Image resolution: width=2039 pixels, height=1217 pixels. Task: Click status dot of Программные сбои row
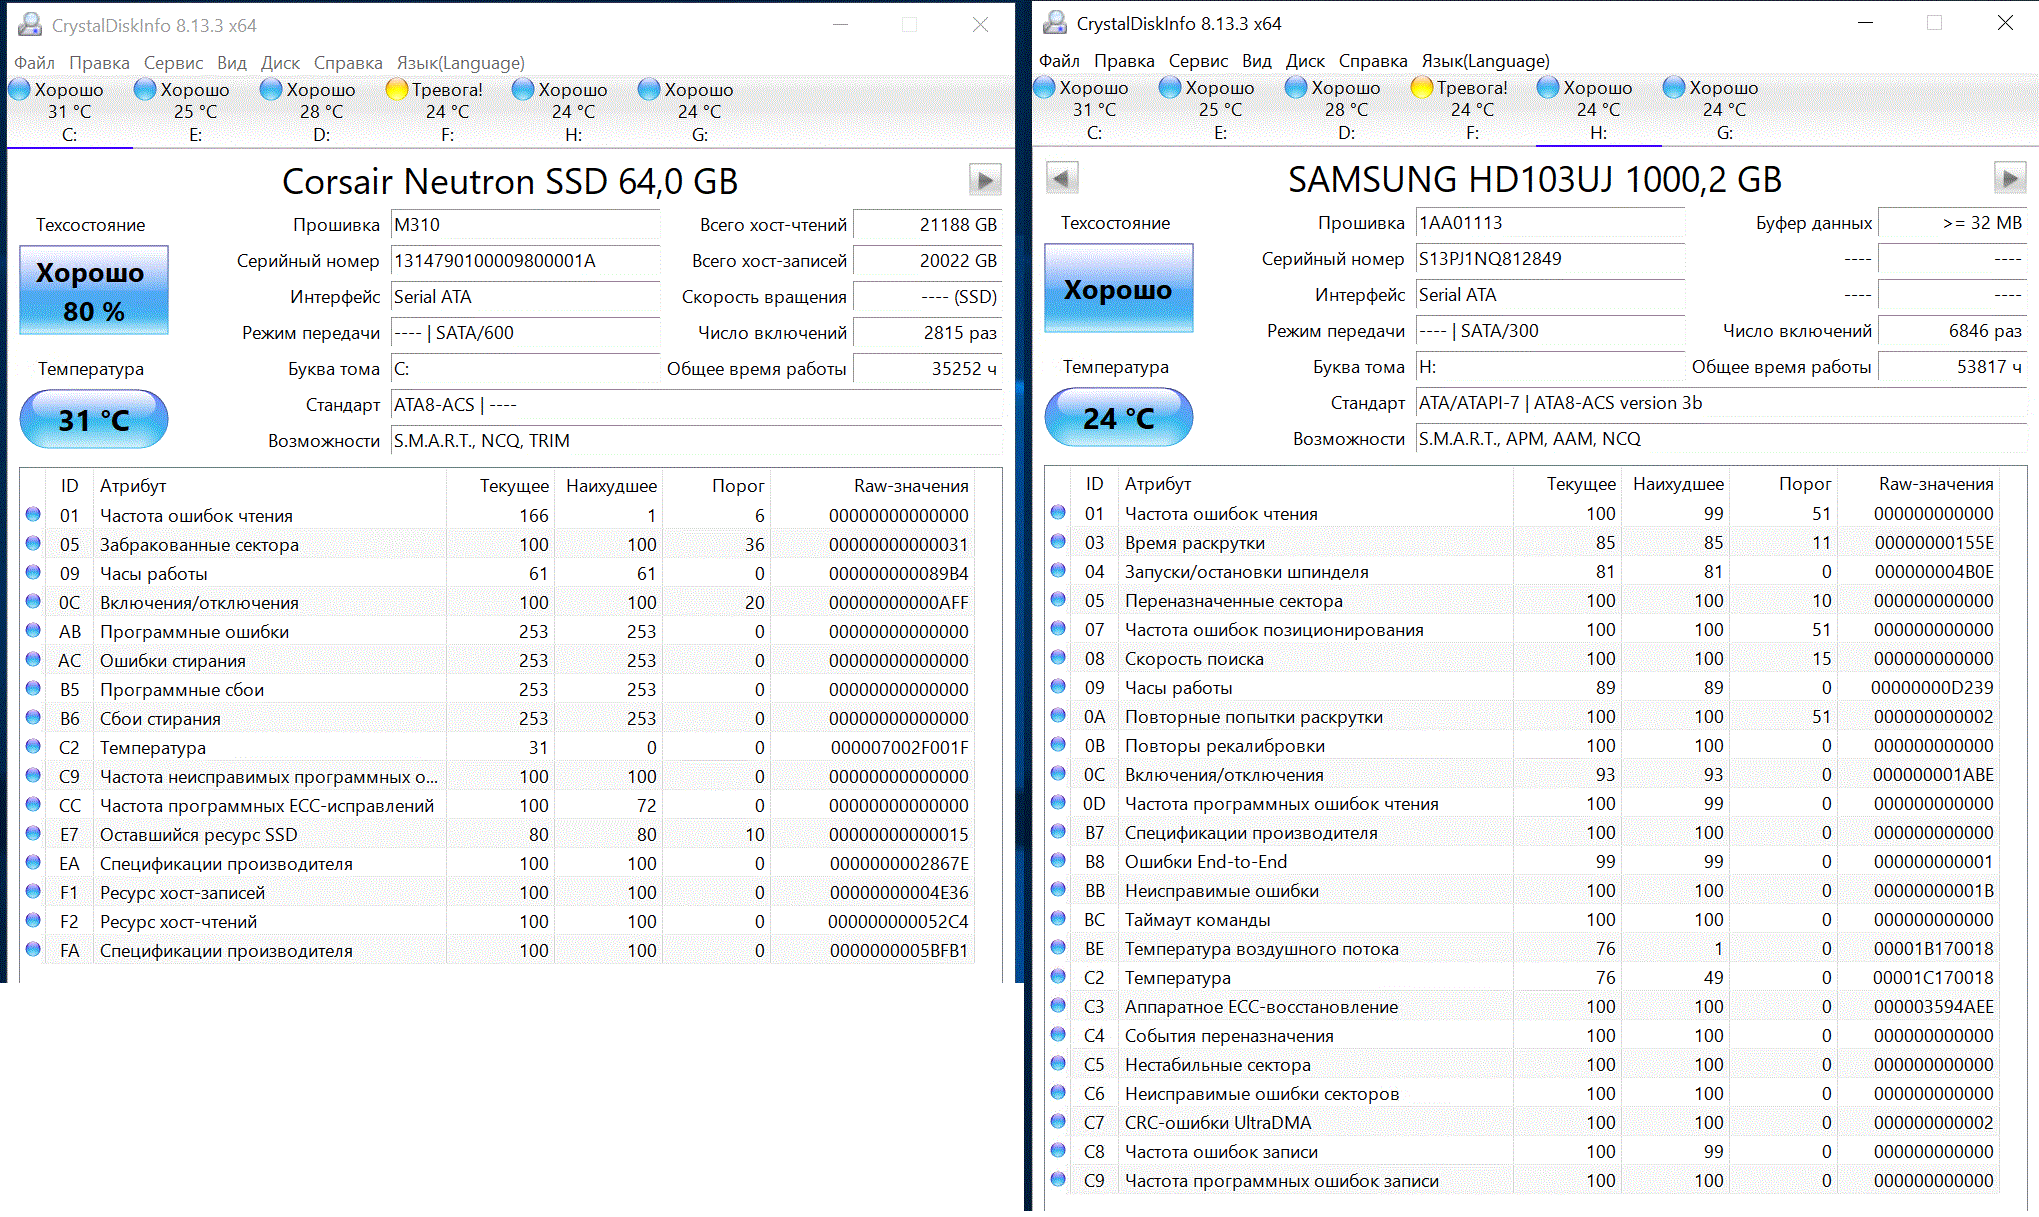tap(33, 688)
